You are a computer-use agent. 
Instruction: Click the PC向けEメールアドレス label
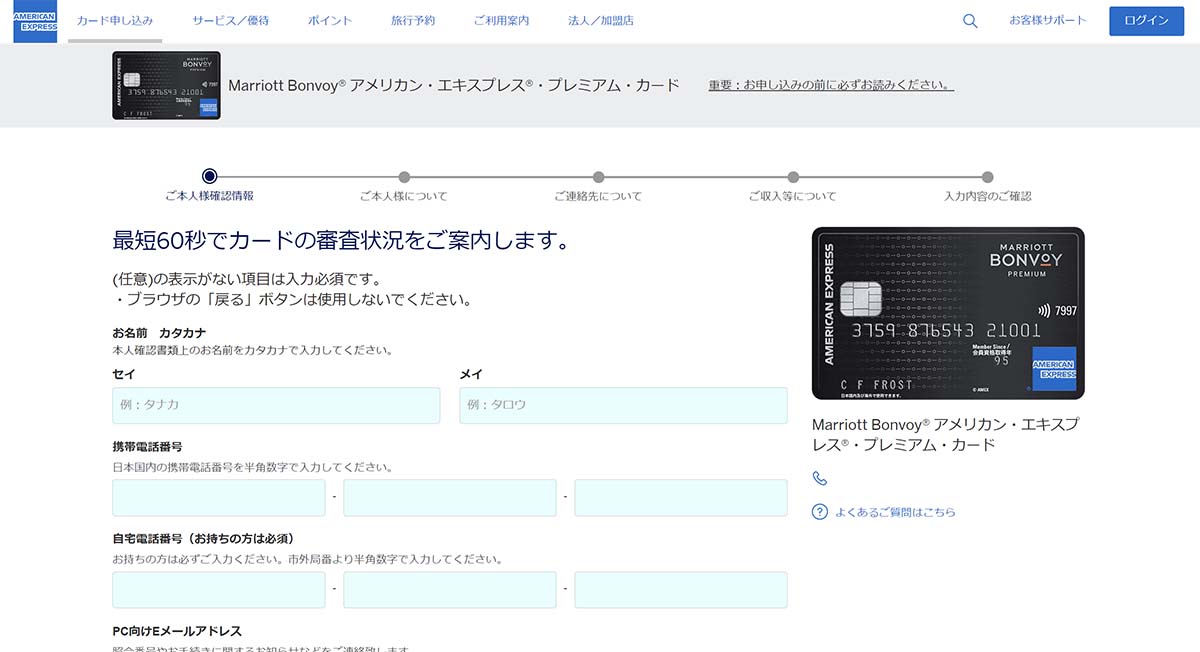tap(177, 631)
